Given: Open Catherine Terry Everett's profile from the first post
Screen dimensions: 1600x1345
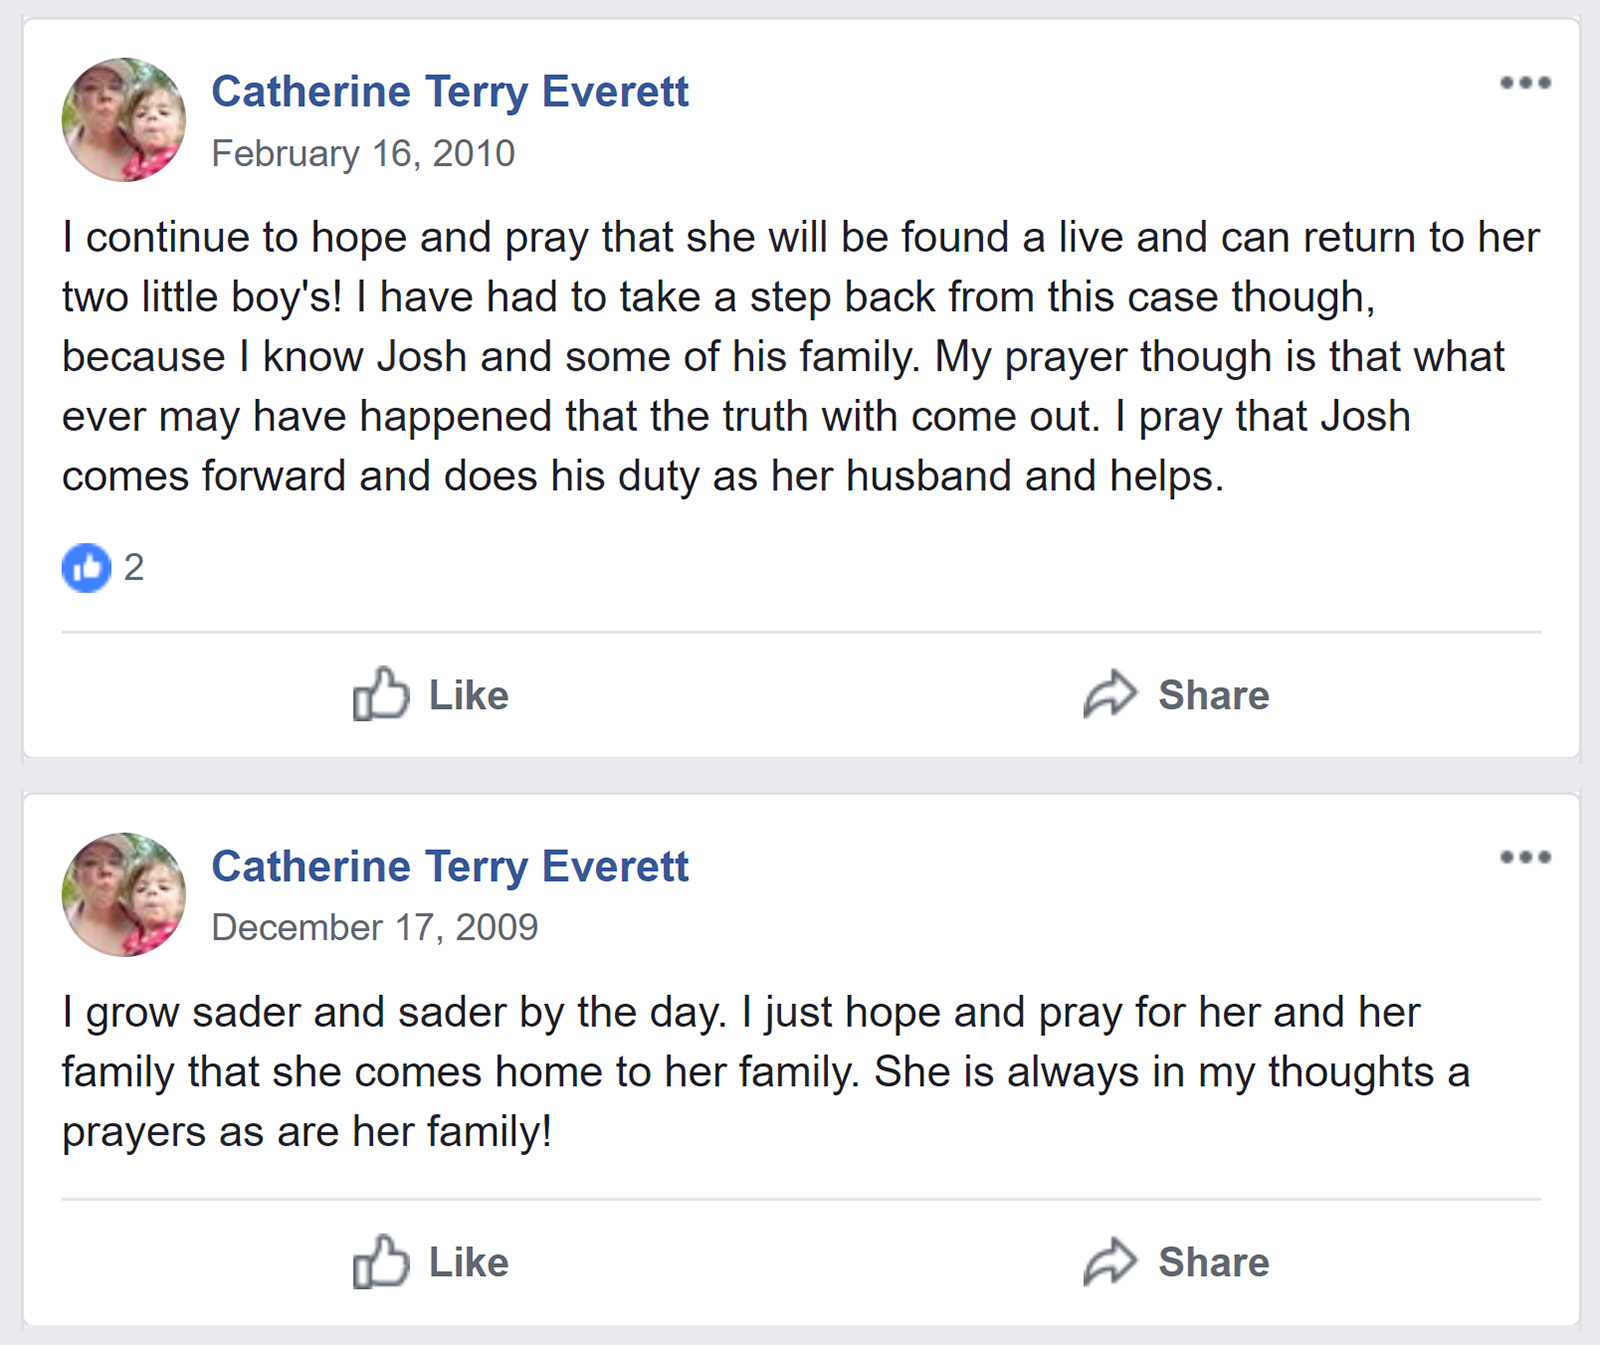Looking at the screenshot, I should [450, 92].
